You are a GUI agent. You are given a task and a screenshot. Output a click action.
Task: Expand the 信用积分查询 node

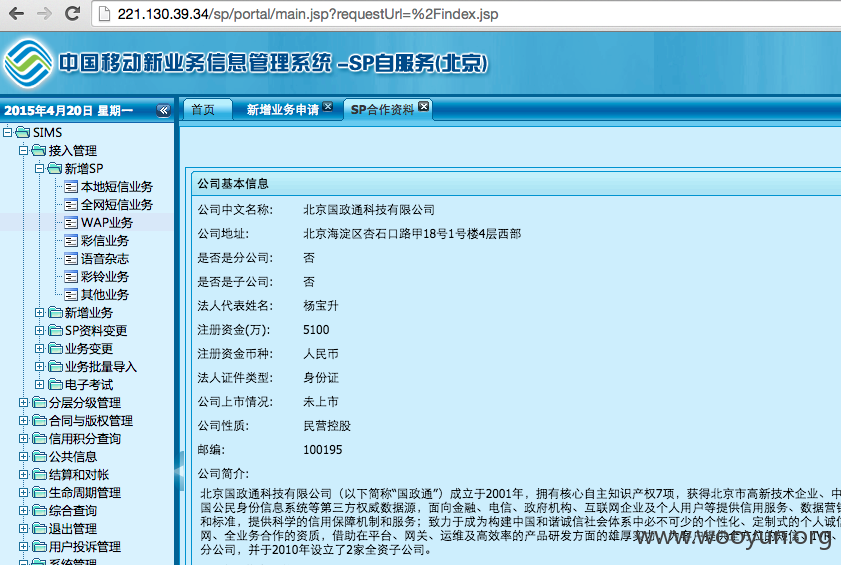tap(23, 438)
